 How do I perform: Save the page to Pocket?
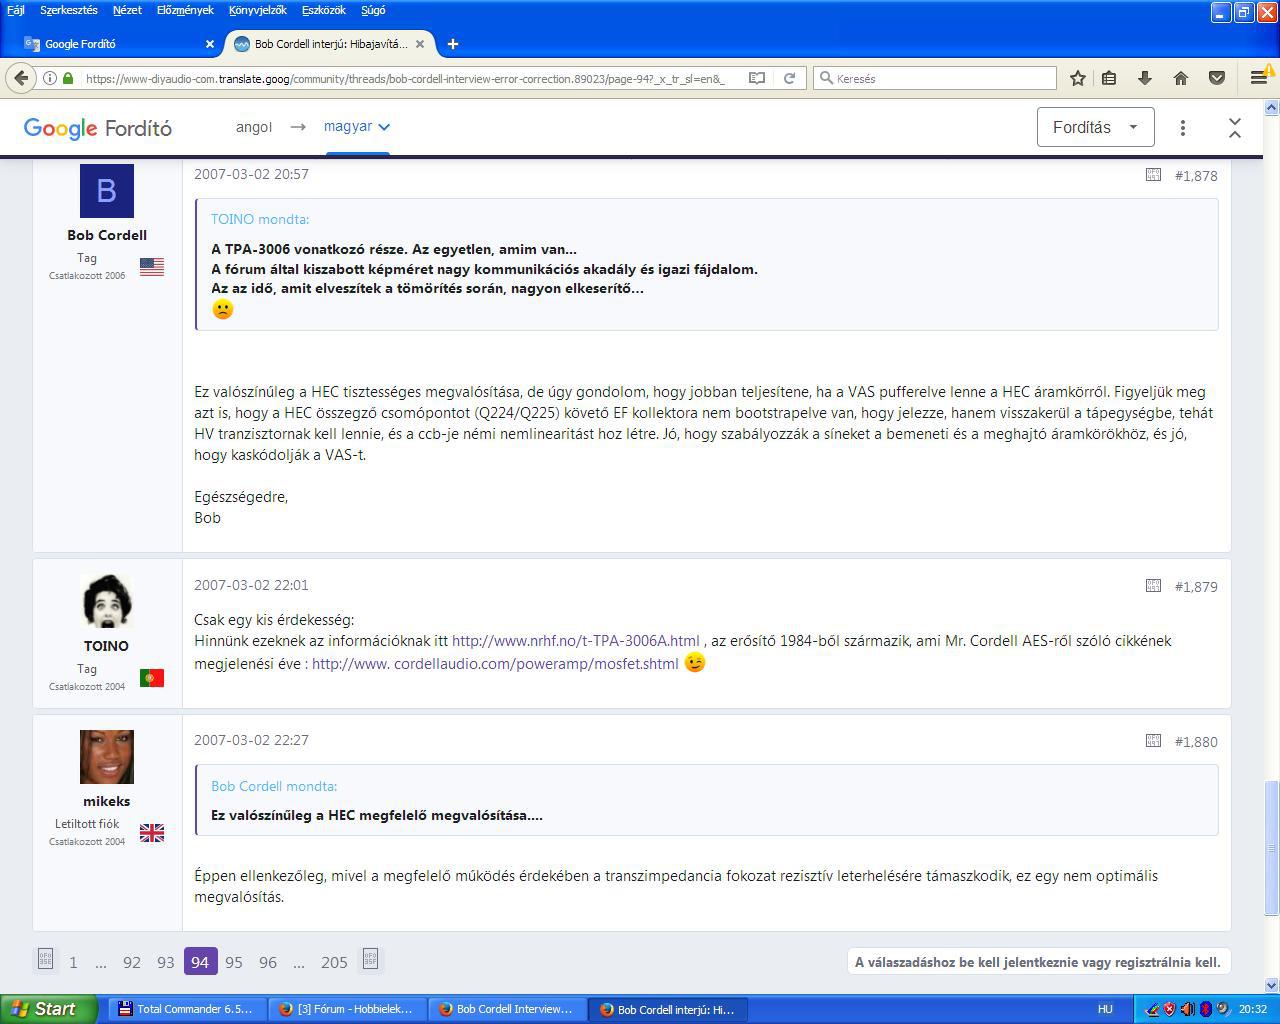[1217, 78]
